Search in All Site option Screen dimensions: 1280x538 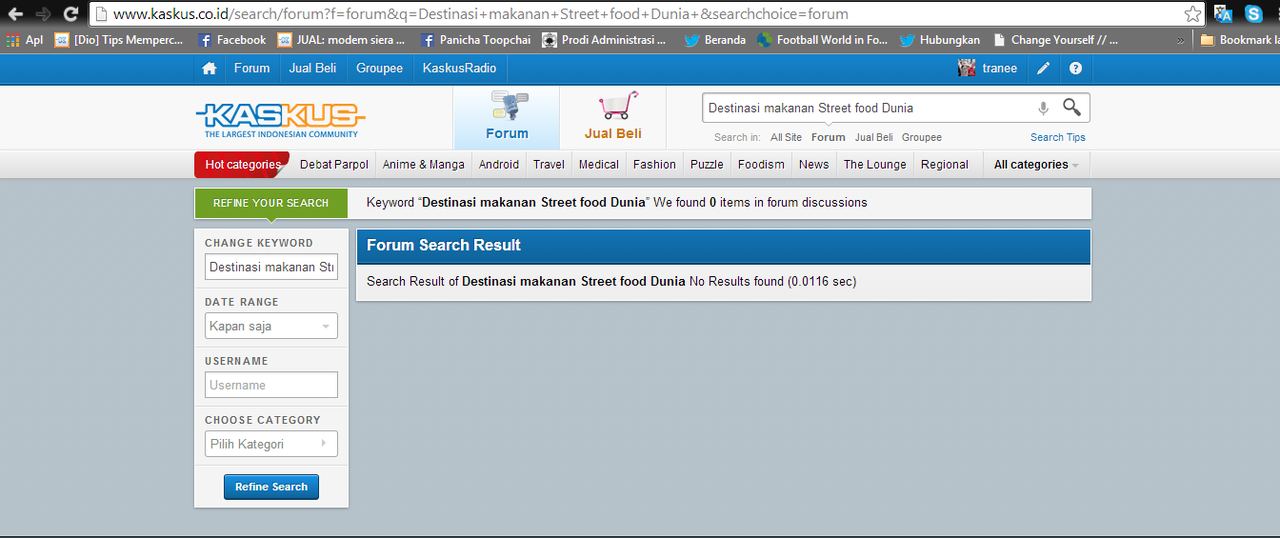786,137
